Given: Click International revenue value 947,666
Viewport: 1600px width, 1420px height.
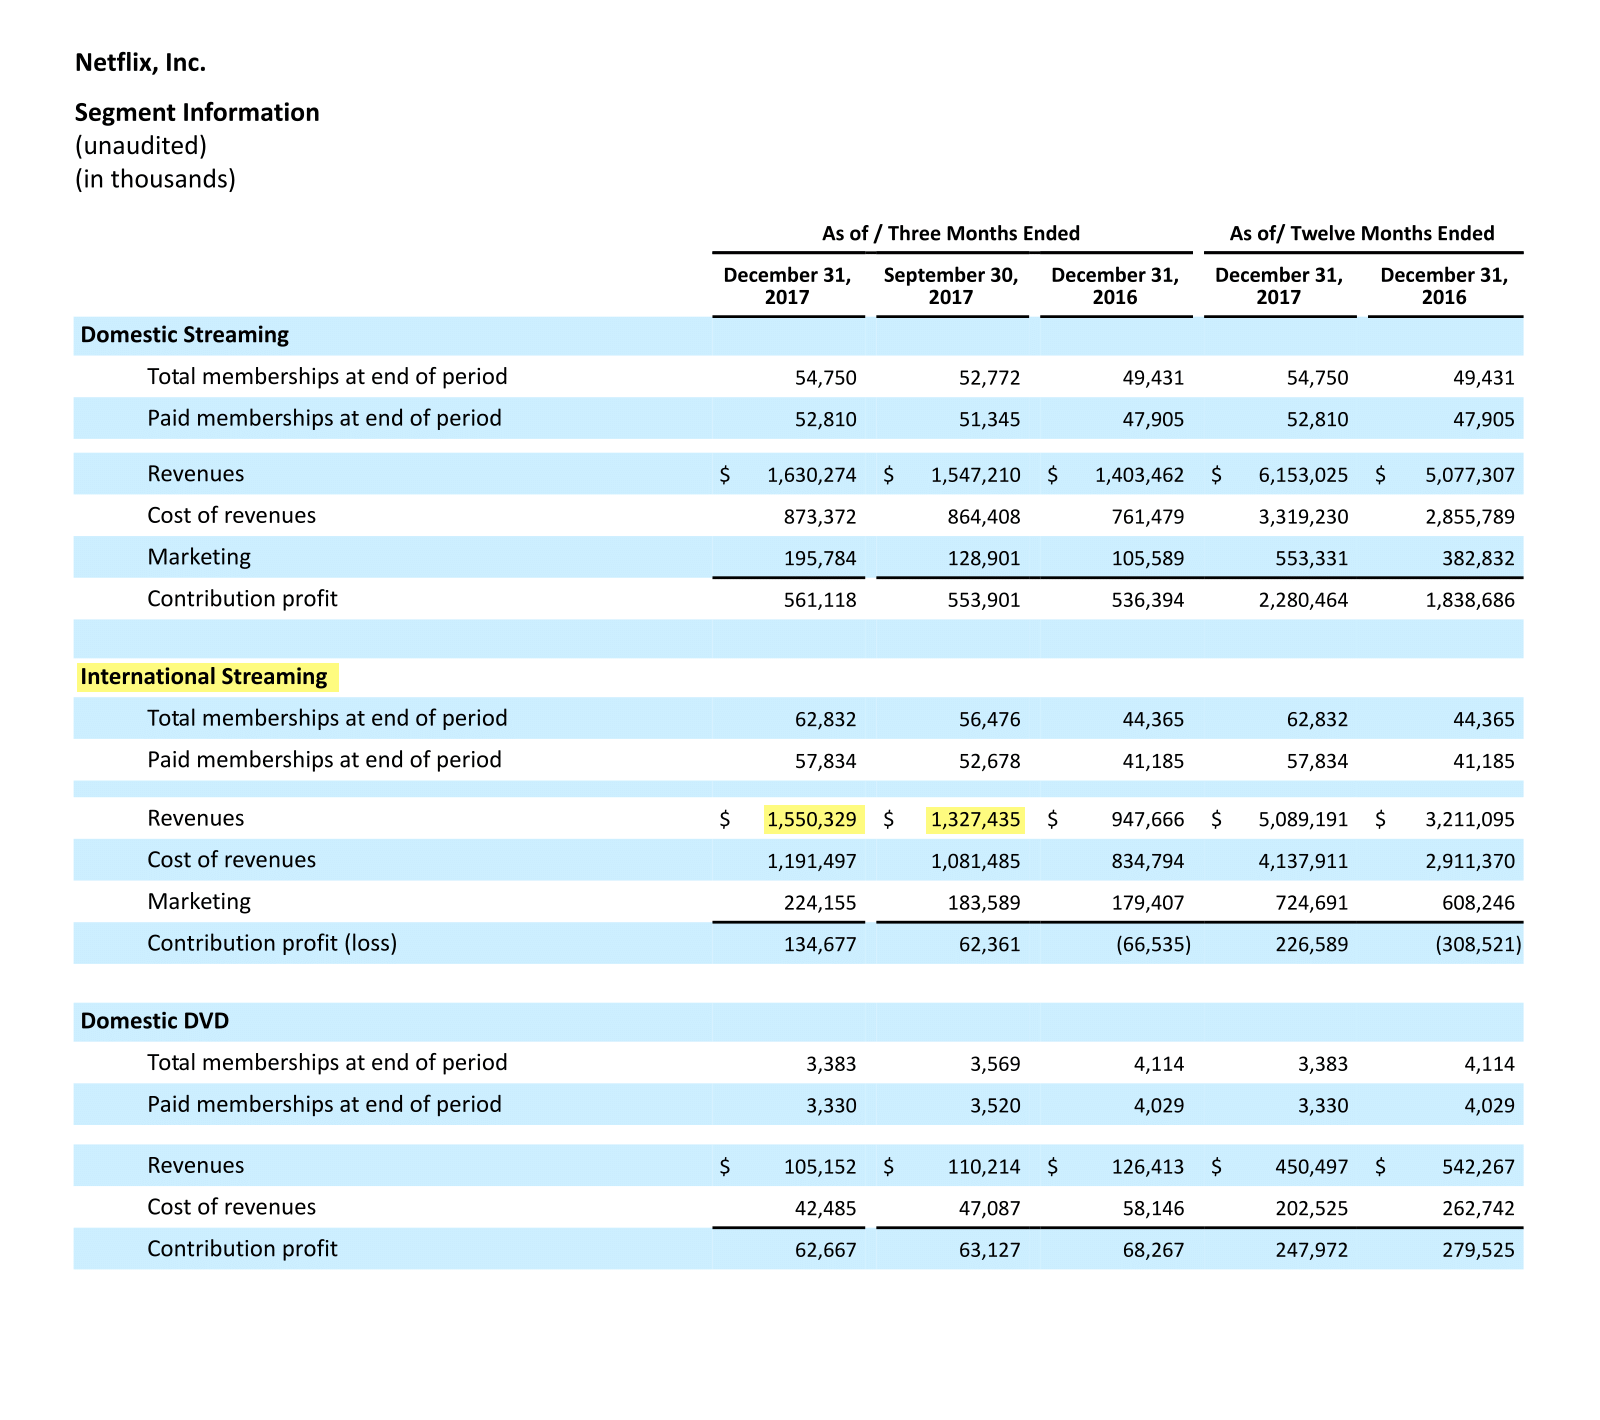Looking at the screenshot, I should point(1148,820).
